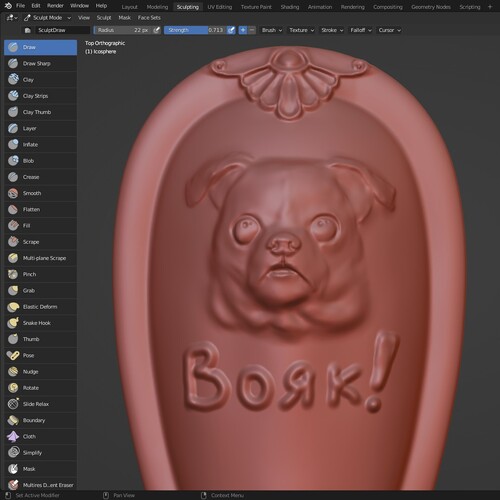The width and height of the screenshot is (500, 500).
Task: Open the Face Sets menu
Action: point(149,18)
